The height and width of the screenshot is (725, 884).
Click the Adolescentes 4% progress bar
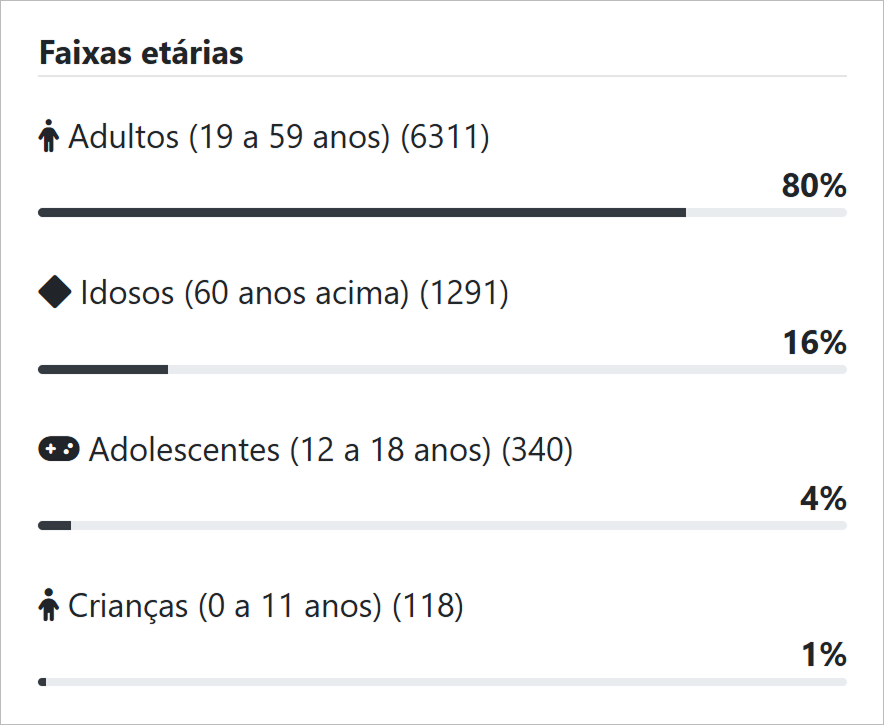pos(442,526)
